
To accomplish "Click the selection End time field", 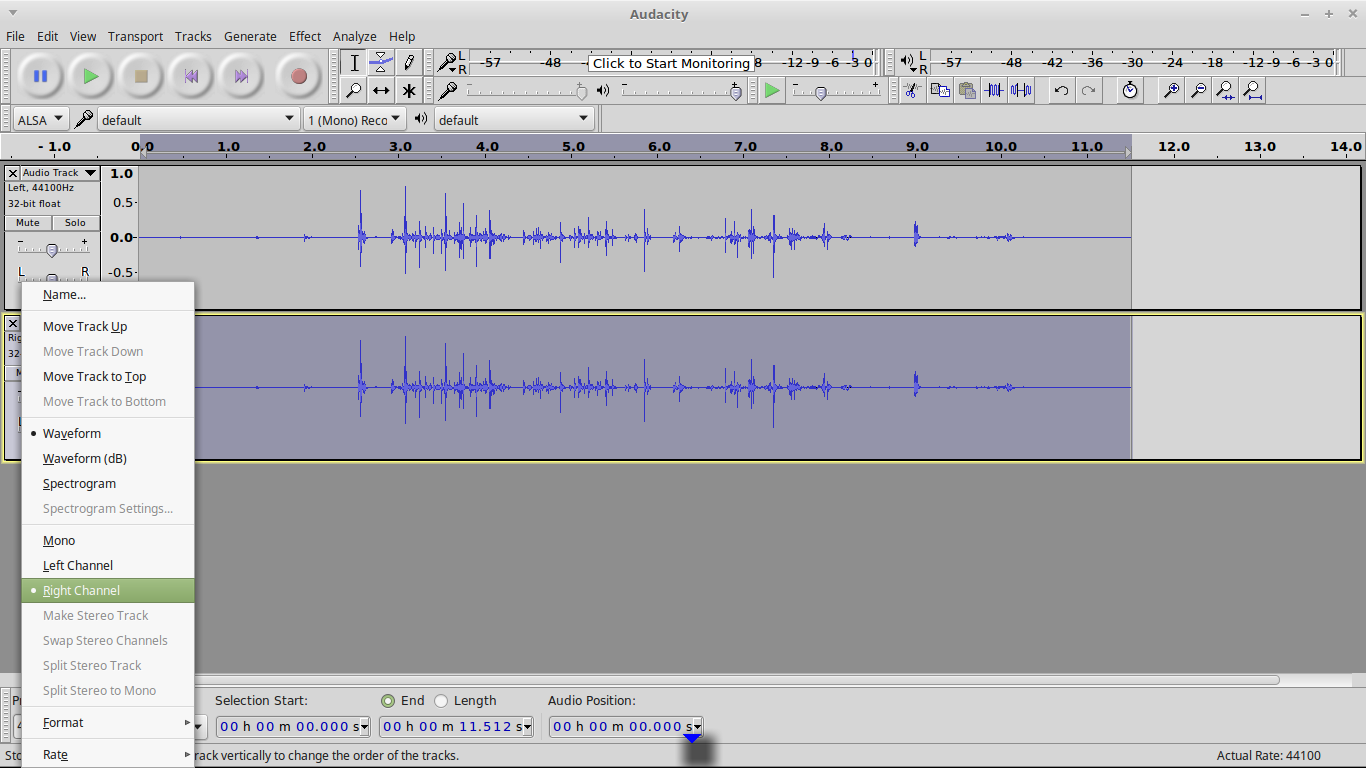I will [x=456, y=727].
